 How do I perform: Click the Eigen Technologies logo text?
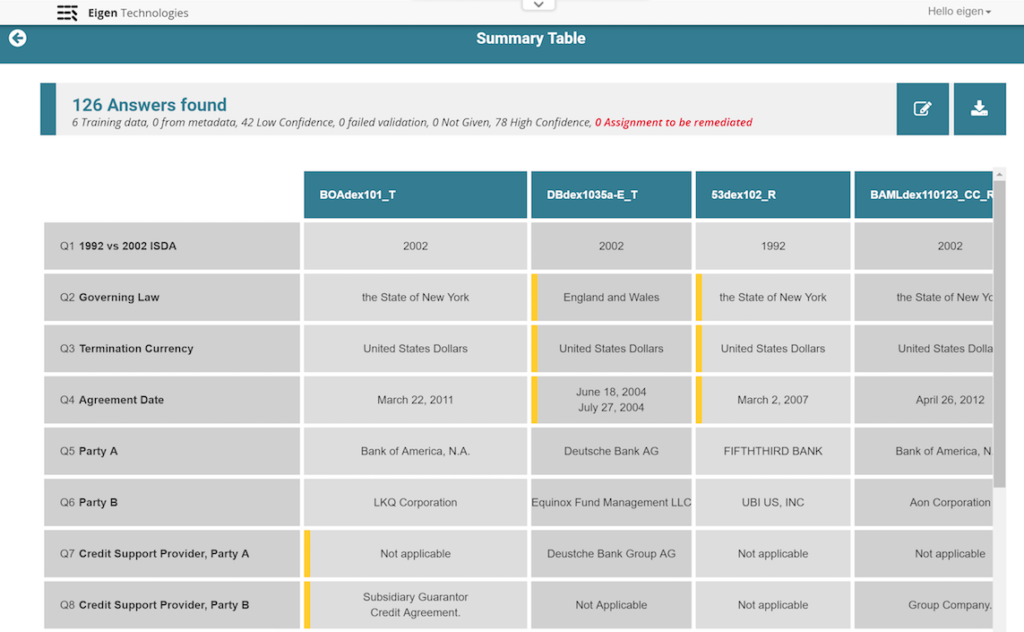tap(138, 13)
